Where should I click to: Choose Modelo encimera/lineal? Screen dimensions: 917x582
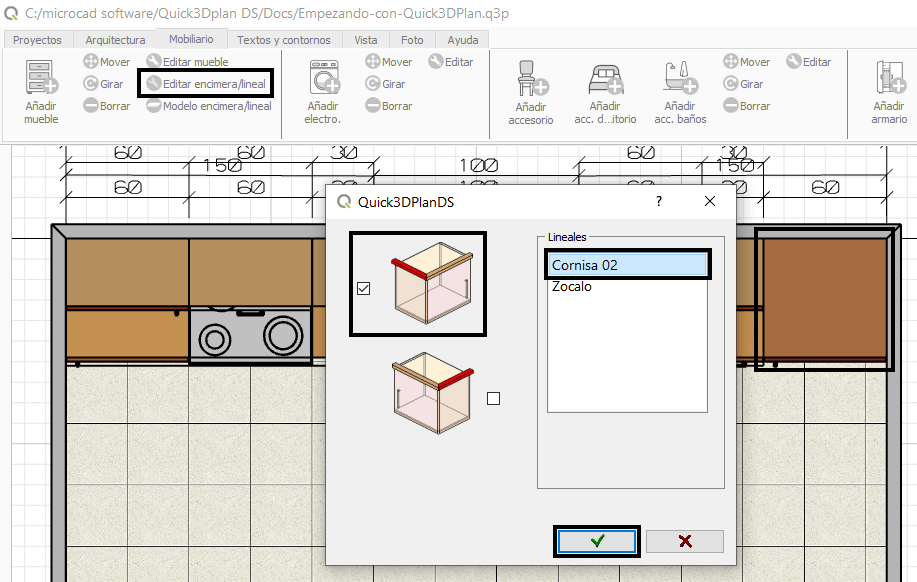tap(209, 106)
